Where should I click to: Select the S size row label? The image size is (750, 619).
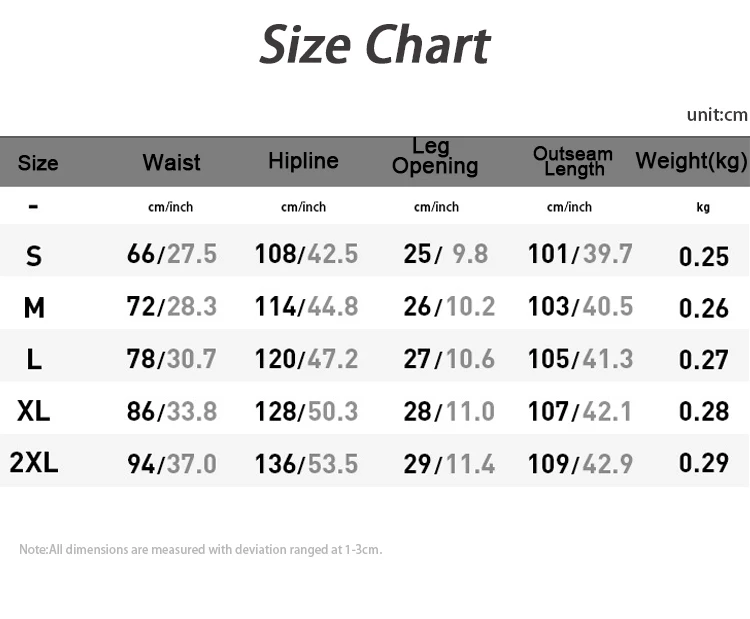click(34, 256)
